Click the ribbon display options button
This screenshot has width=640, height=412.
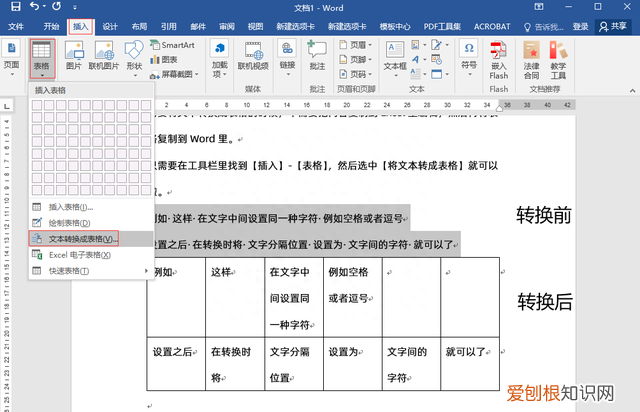(x=539, y=7)
